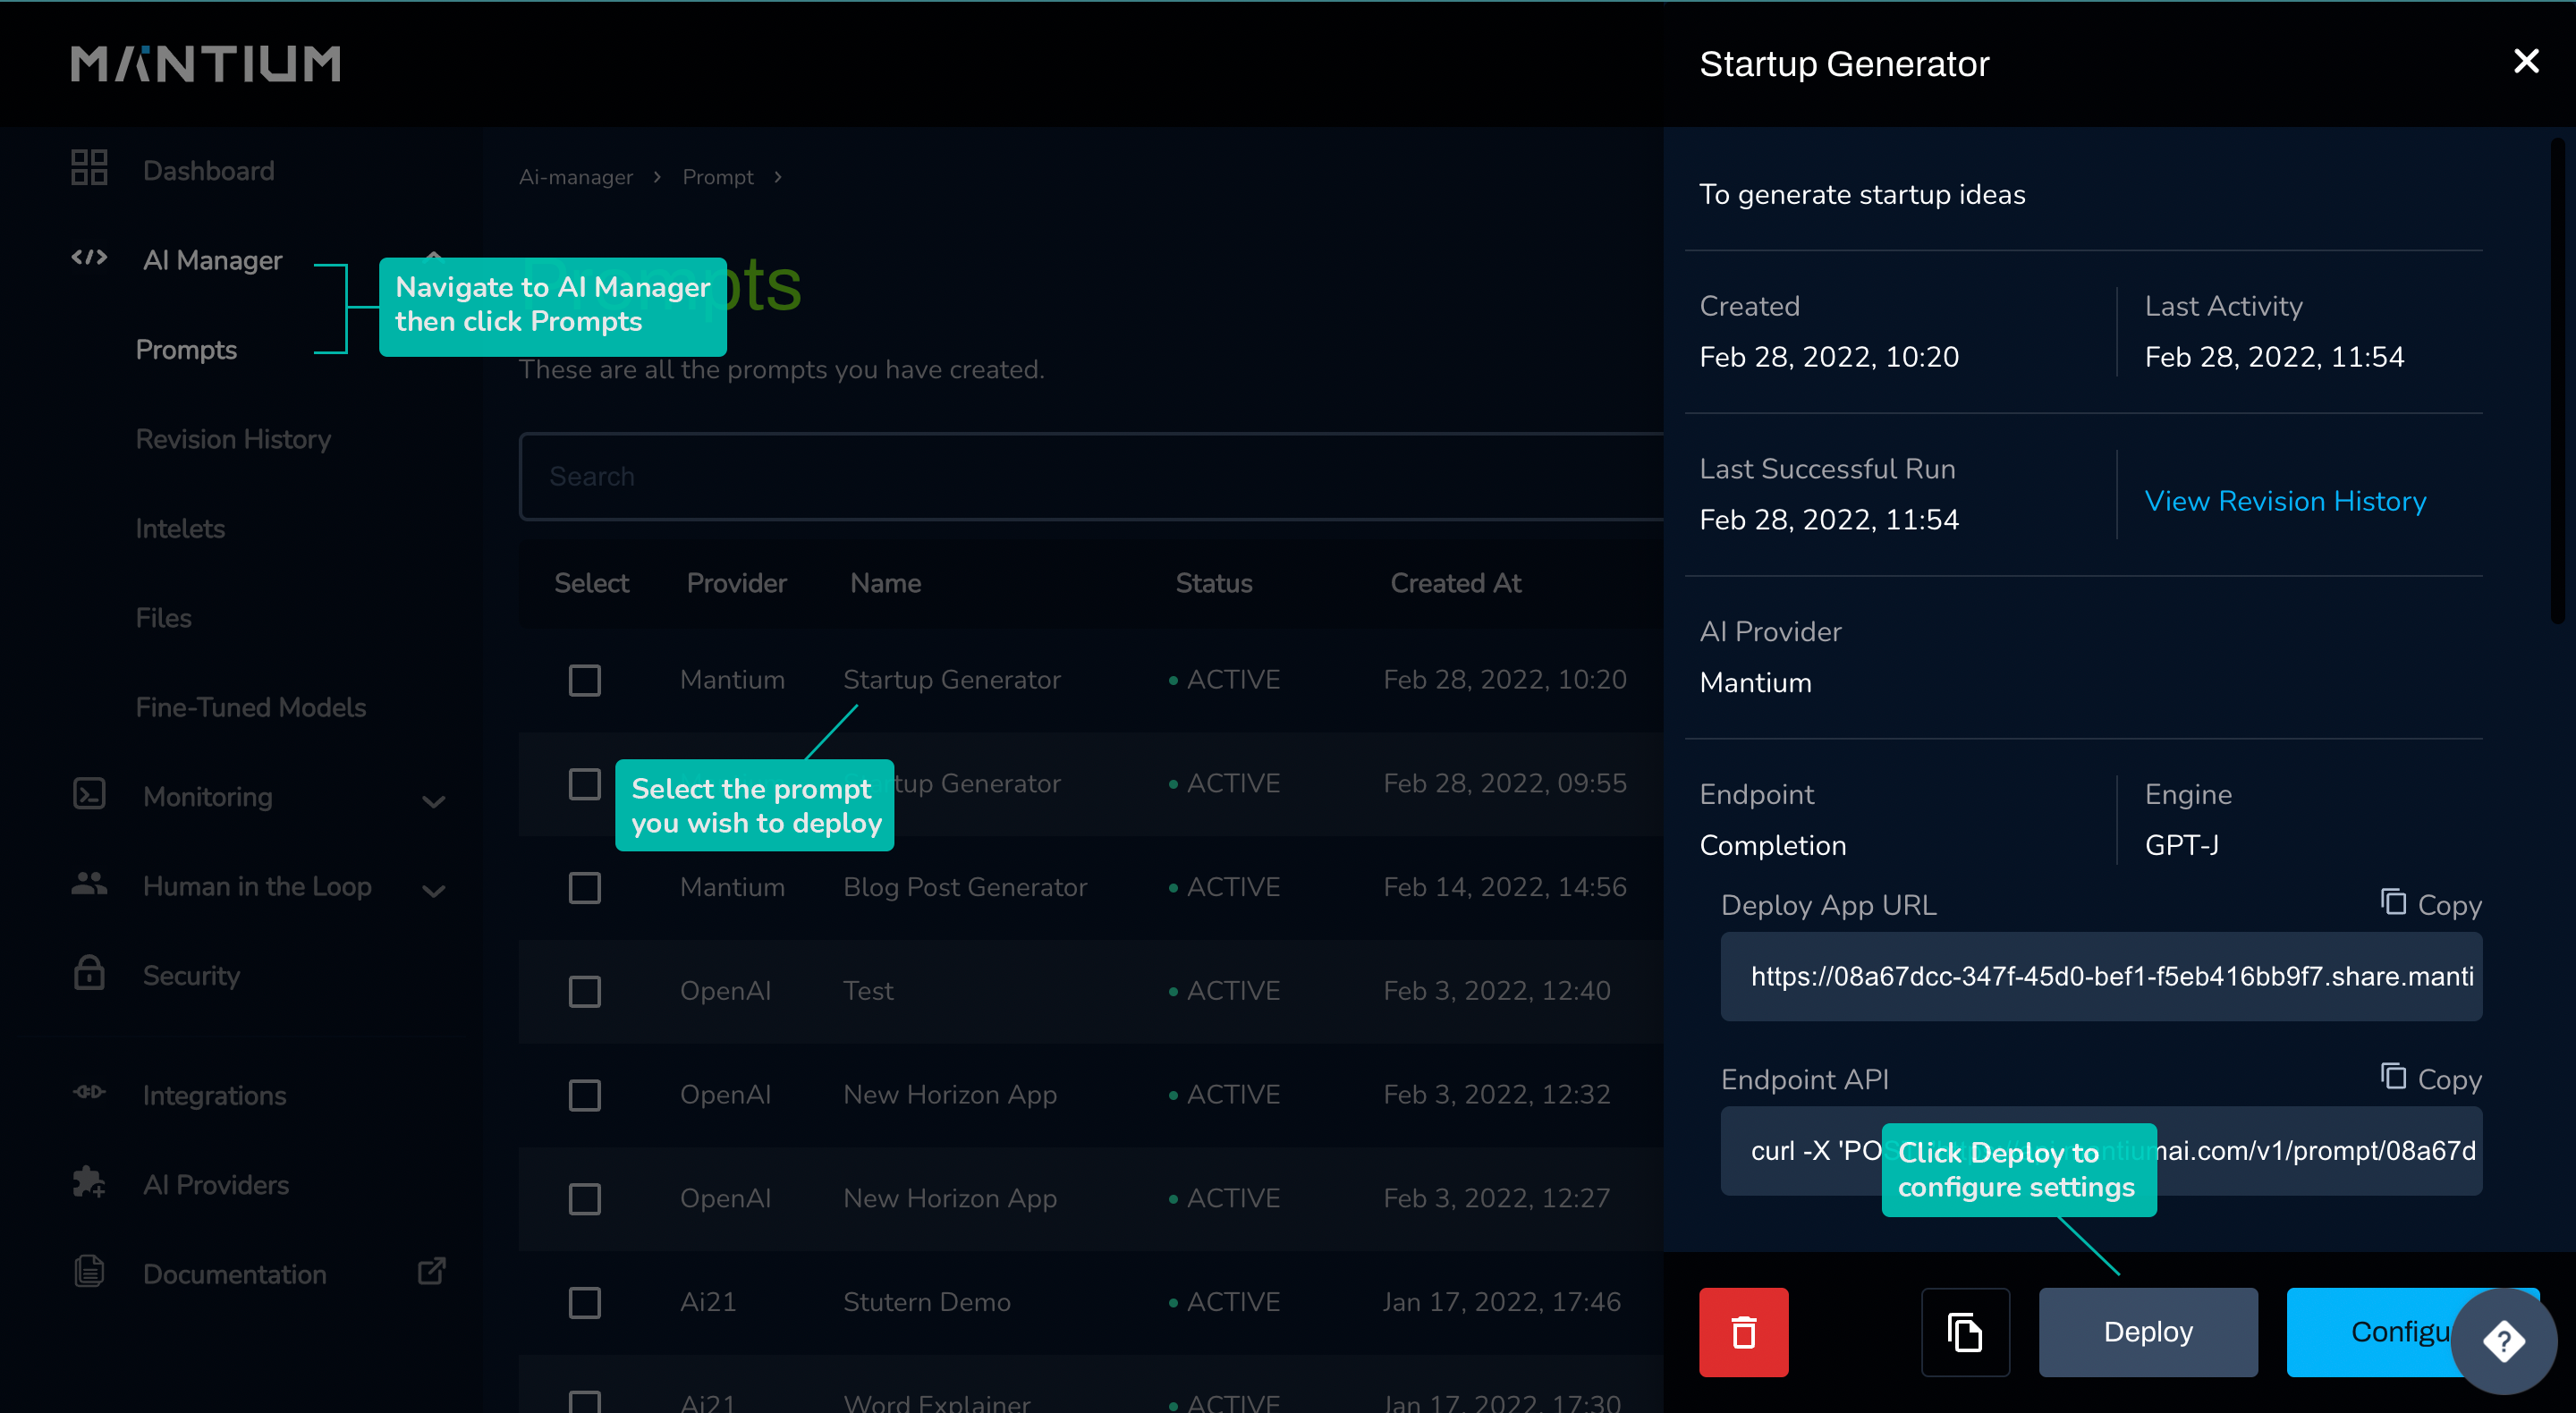Screen dimensions: 2576x1413
Task: Go to Fine-Tuned Models menu item
Action: (x=250, y=706)
